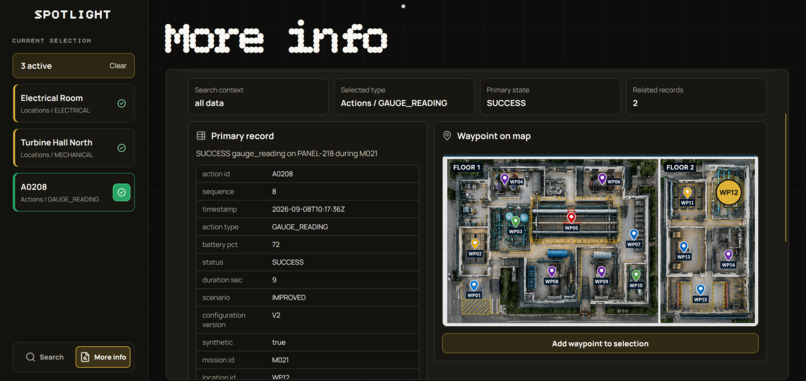Select the WP02 orange waypoint pin
The image size is (806, 381).
coord(475,244)
